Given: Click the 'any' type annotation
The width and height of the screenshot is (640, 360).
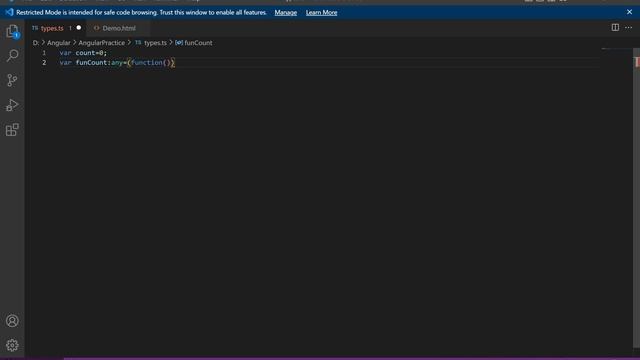Looking at the screenshot, I should (x=117, y=62).
